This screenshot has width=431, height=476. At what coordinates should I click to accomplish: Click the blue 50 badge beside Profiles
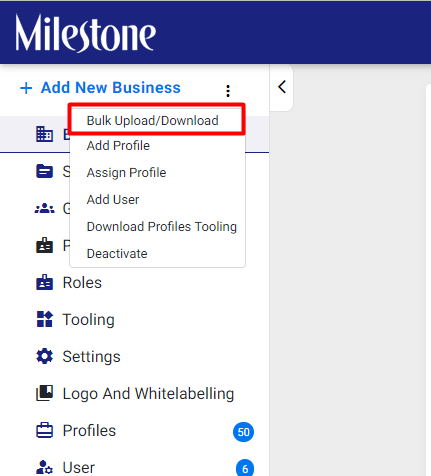(x=243, y=432)
